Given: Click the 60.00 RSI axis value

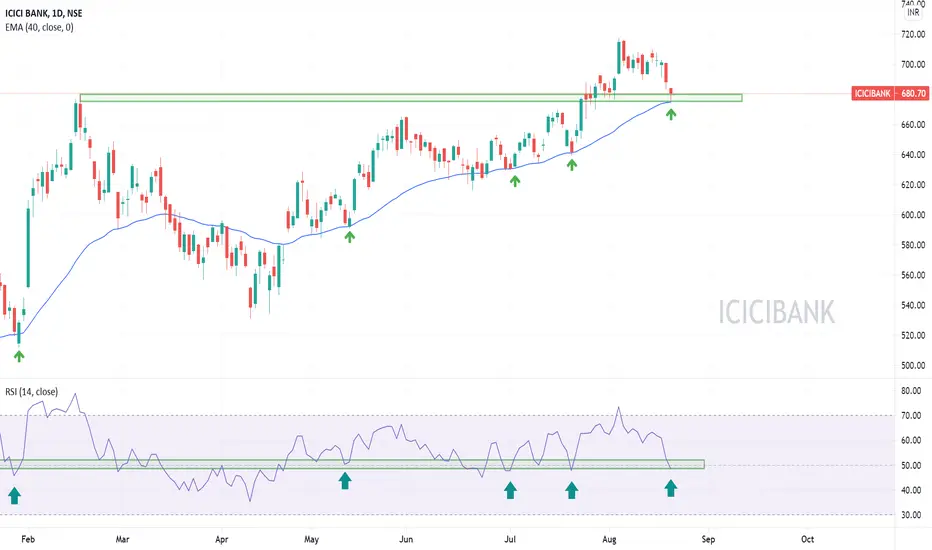Looking at the screenshot, I should 911,441.
